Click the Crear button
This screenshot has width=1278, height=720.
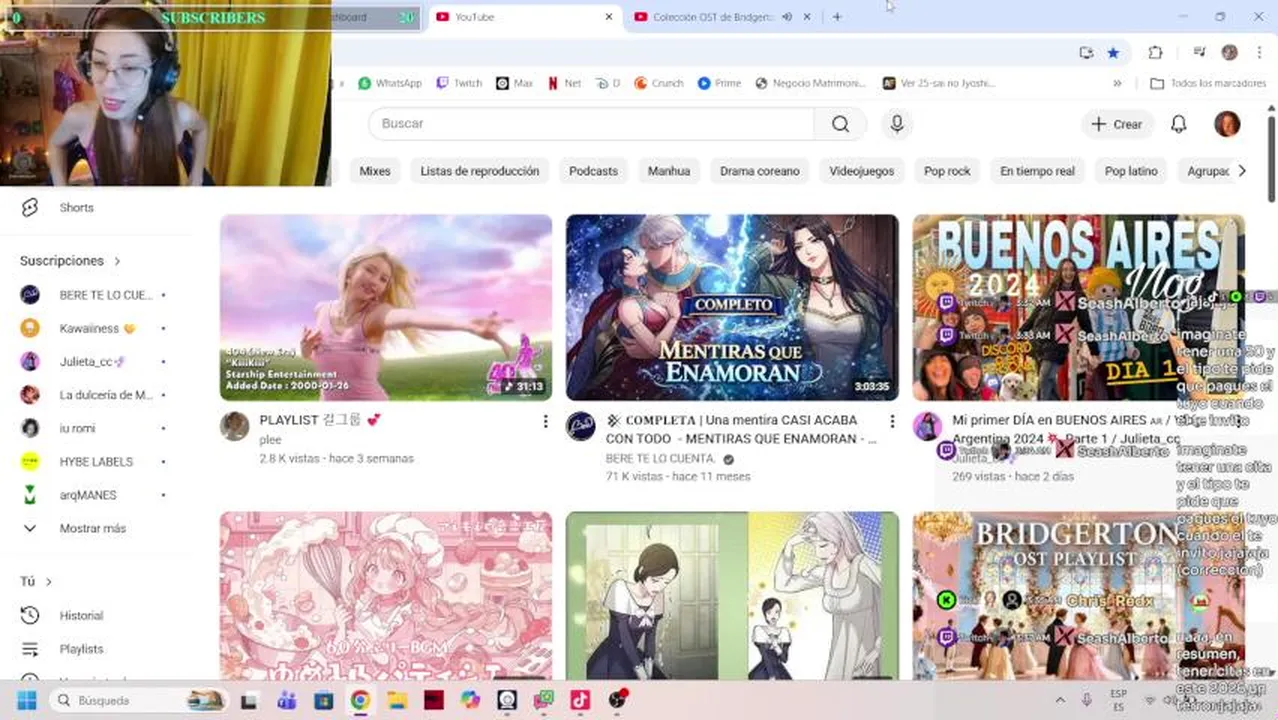tap(1117, 124)
